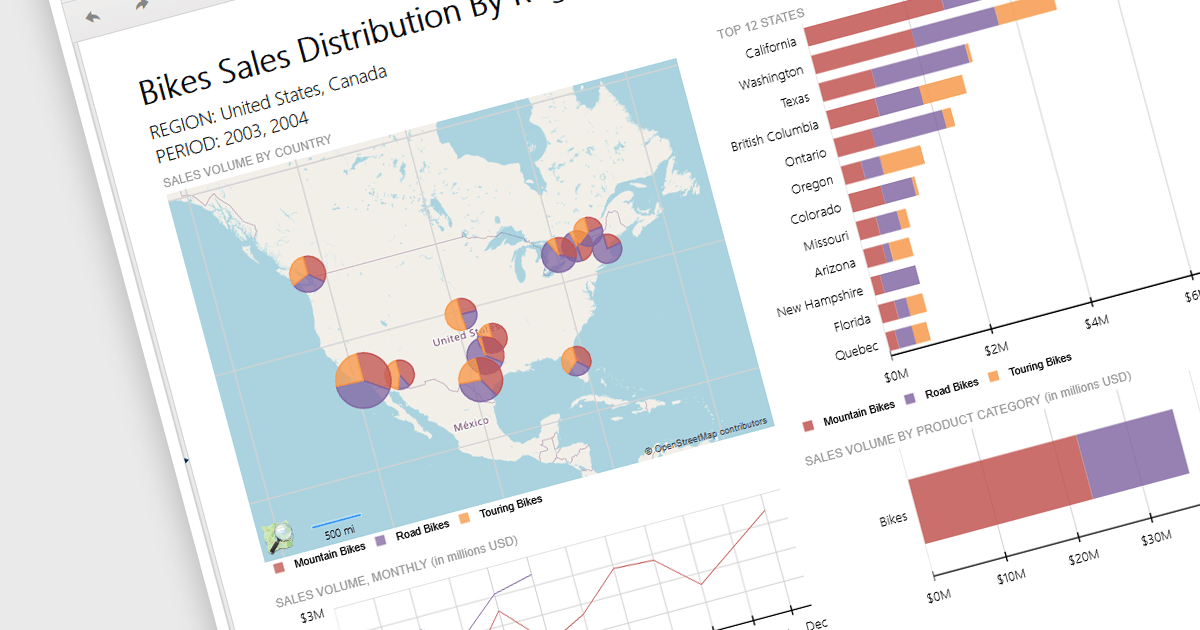Click the OpenStreetMap magnifier logo on the map

point(278,538)
